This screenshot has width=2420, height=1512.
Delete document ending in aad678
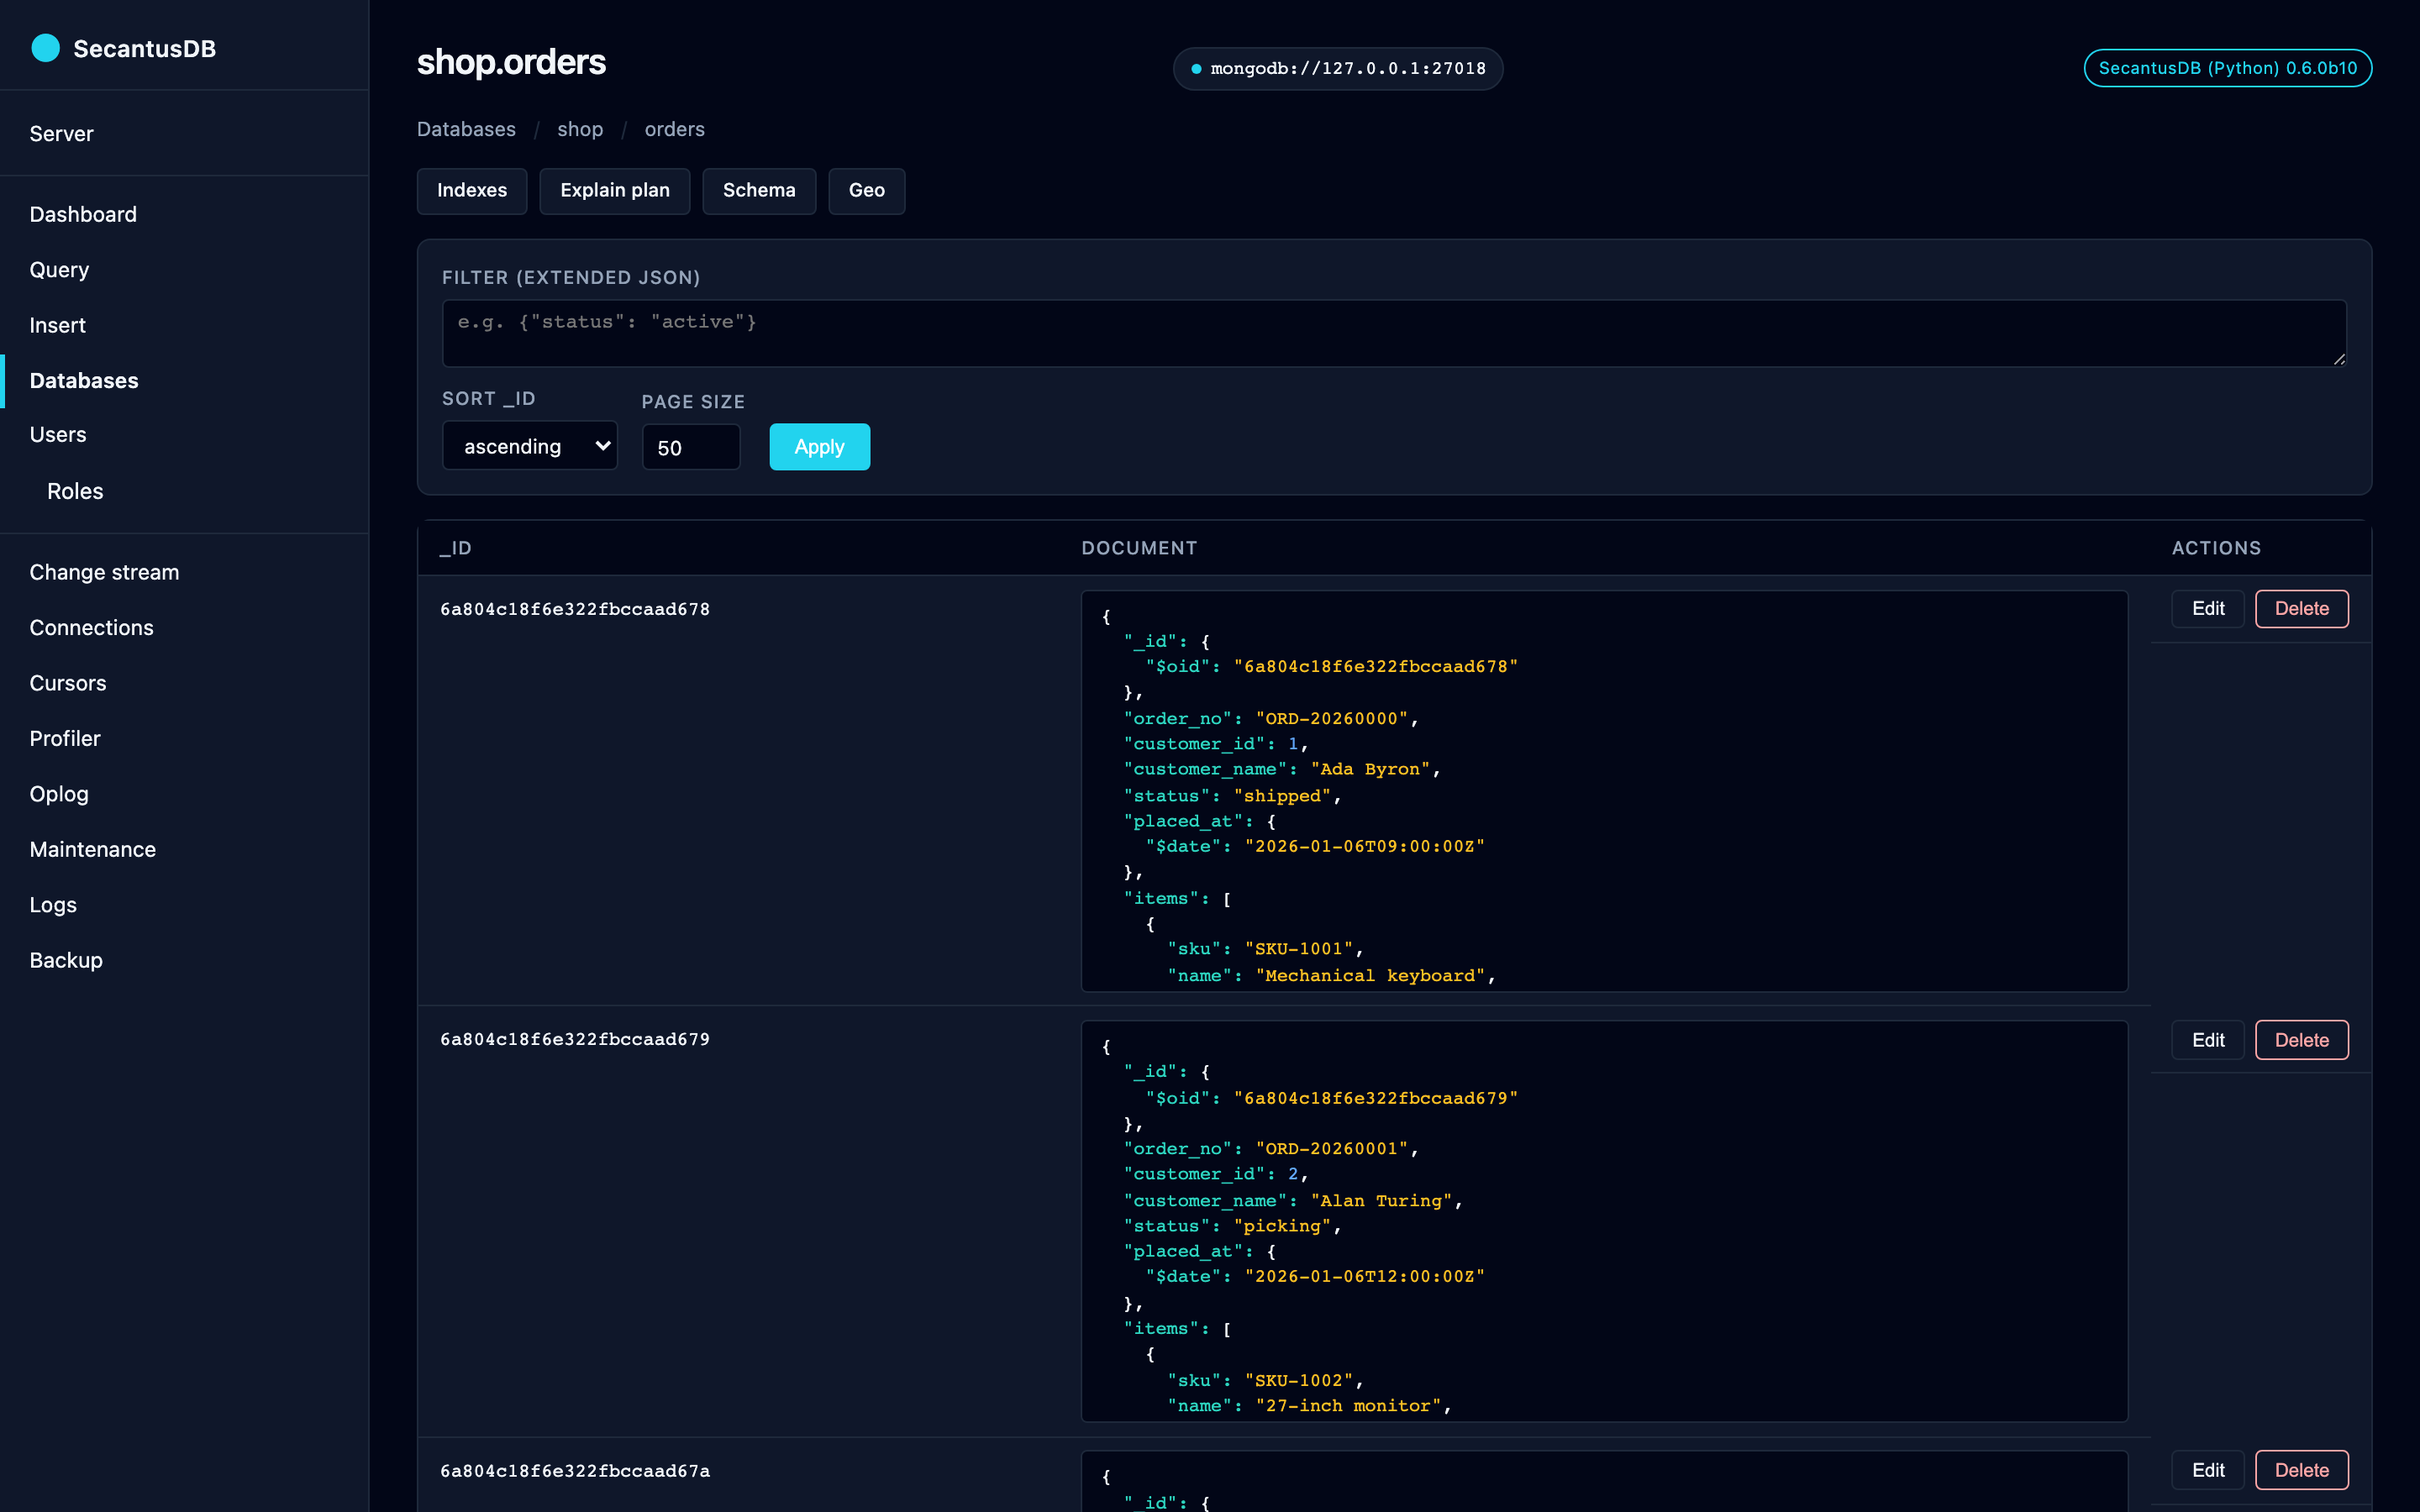click(x=2302, y=609)
